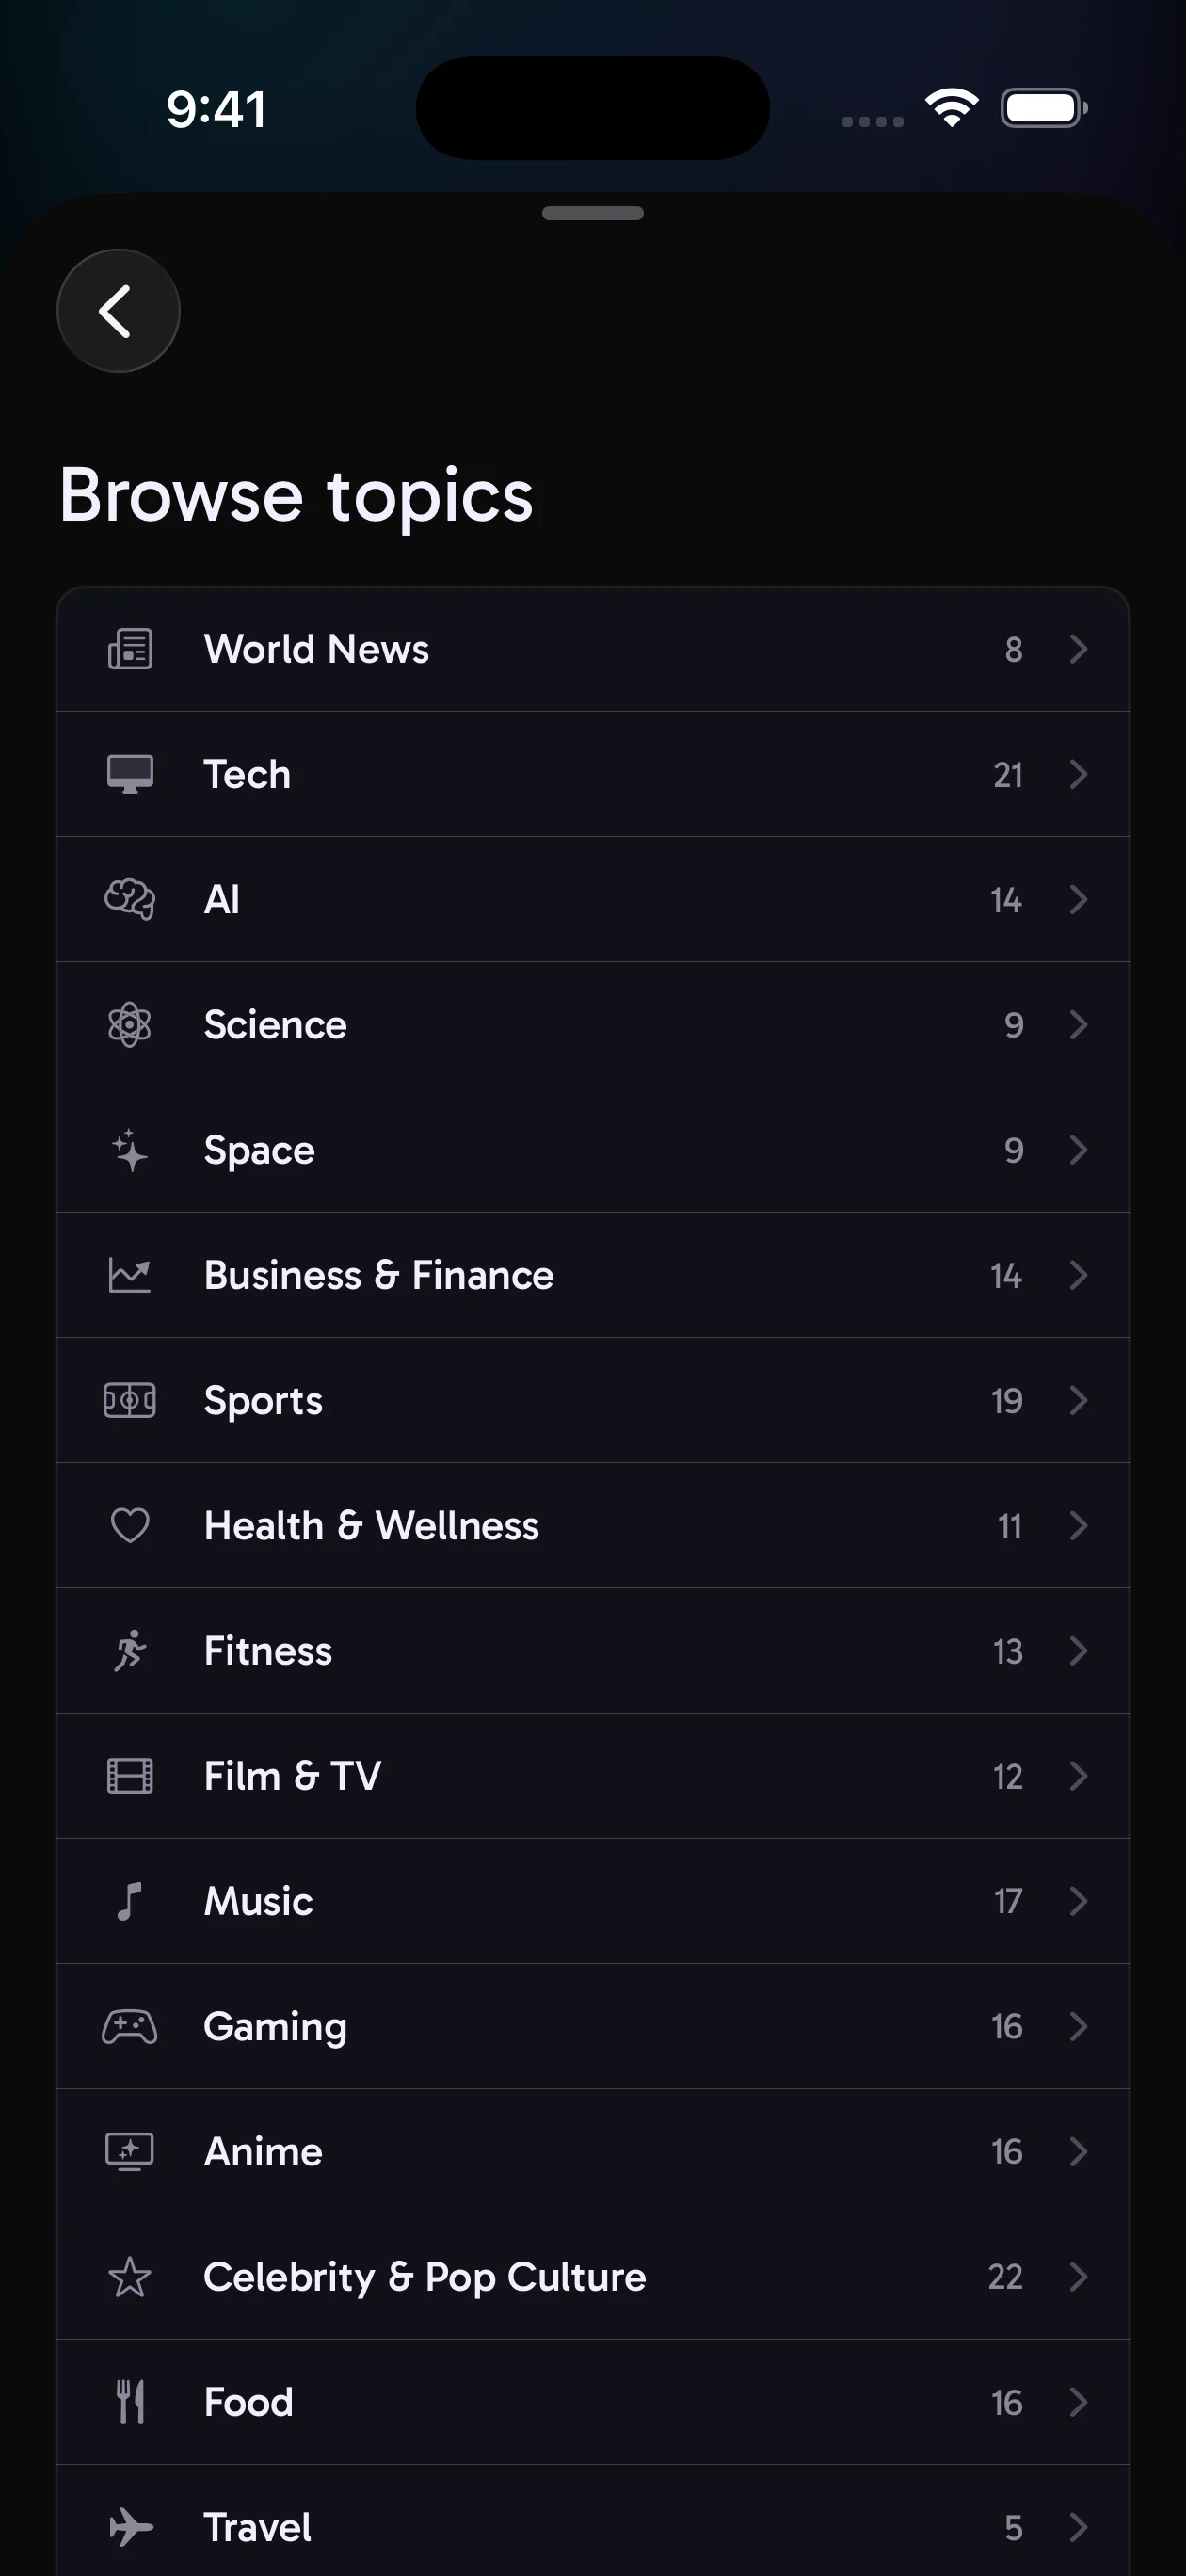
Task: Click the Fitness running figure icon
Action: coord(130,1651)
